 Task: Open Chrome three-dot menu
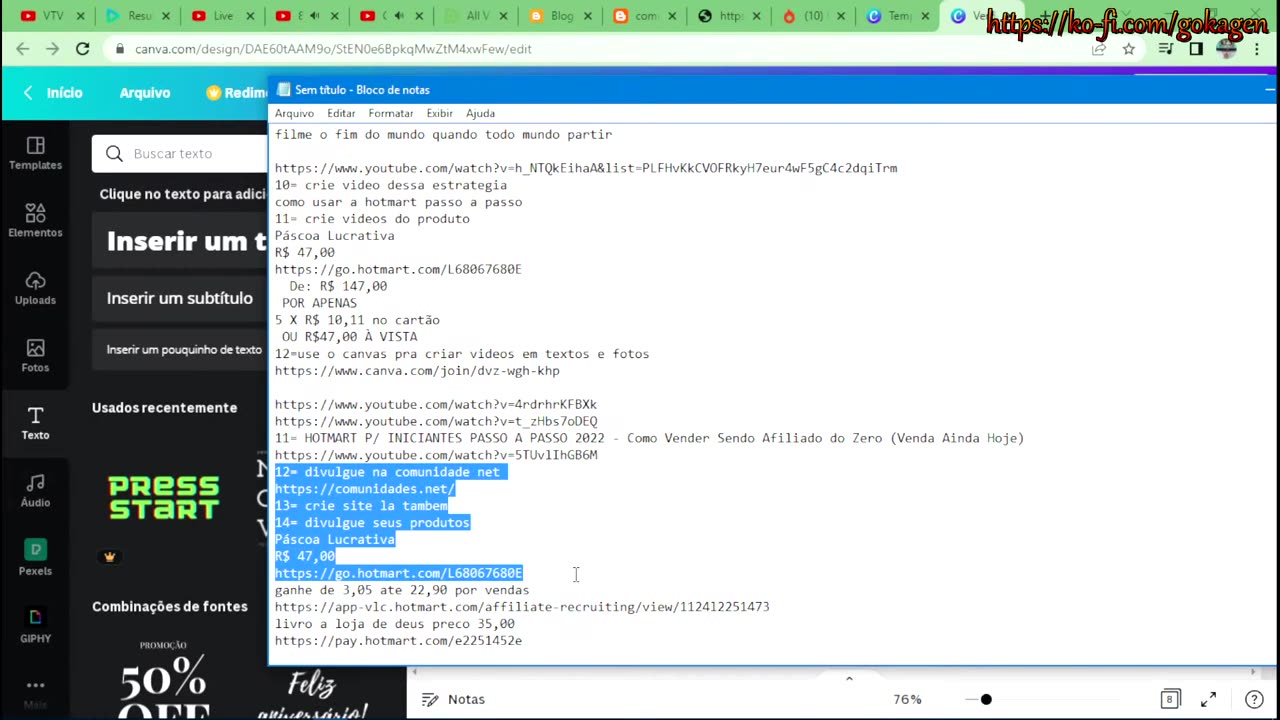click(1257, 49)
